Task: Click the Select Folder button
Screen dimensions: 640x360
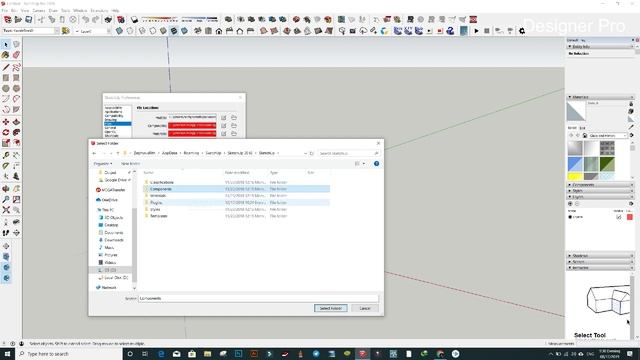Action: click(x=331, y=308)
